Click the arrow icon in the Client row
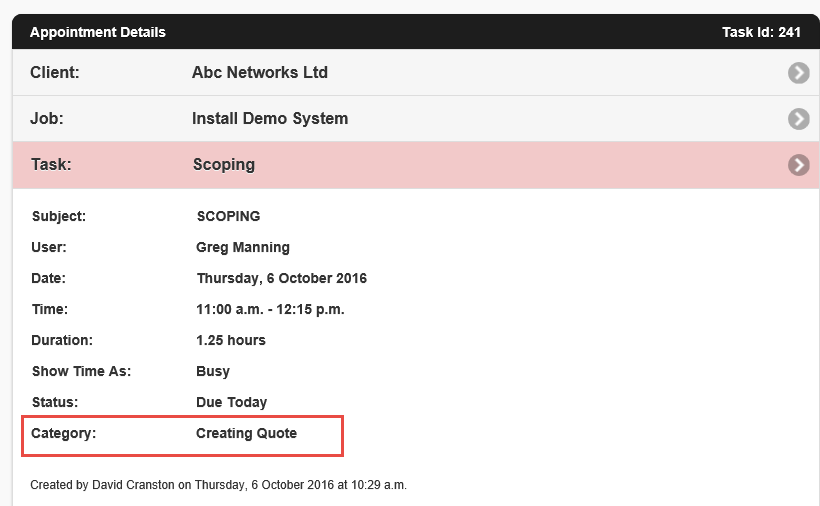 pos(798,73)
